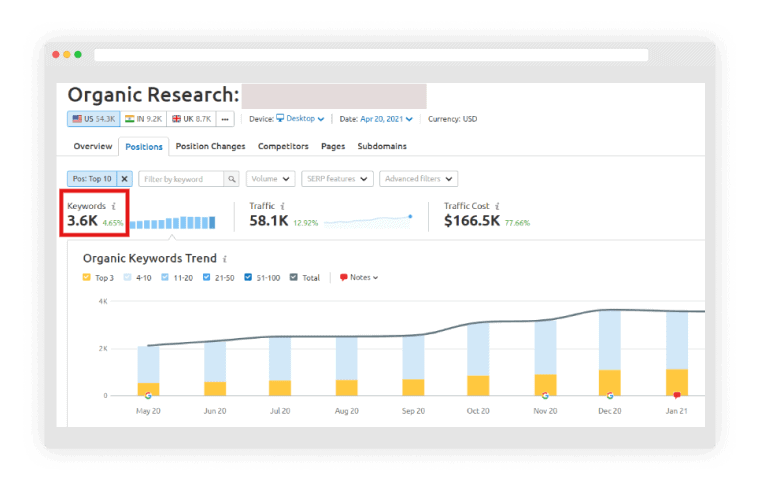
Task: Switch to the Position Changes tab
Action: pos(210,147)
